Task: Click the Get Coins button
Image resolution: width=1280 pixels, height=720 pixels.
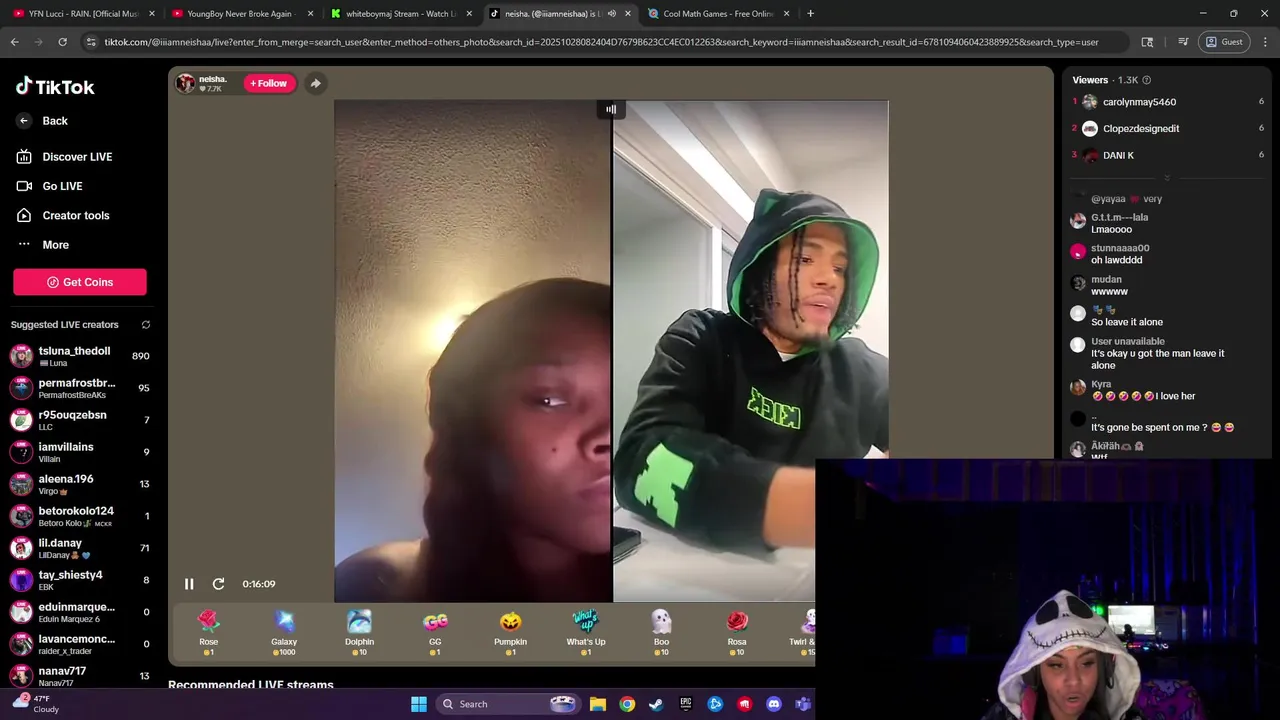Action: [80, 282]
